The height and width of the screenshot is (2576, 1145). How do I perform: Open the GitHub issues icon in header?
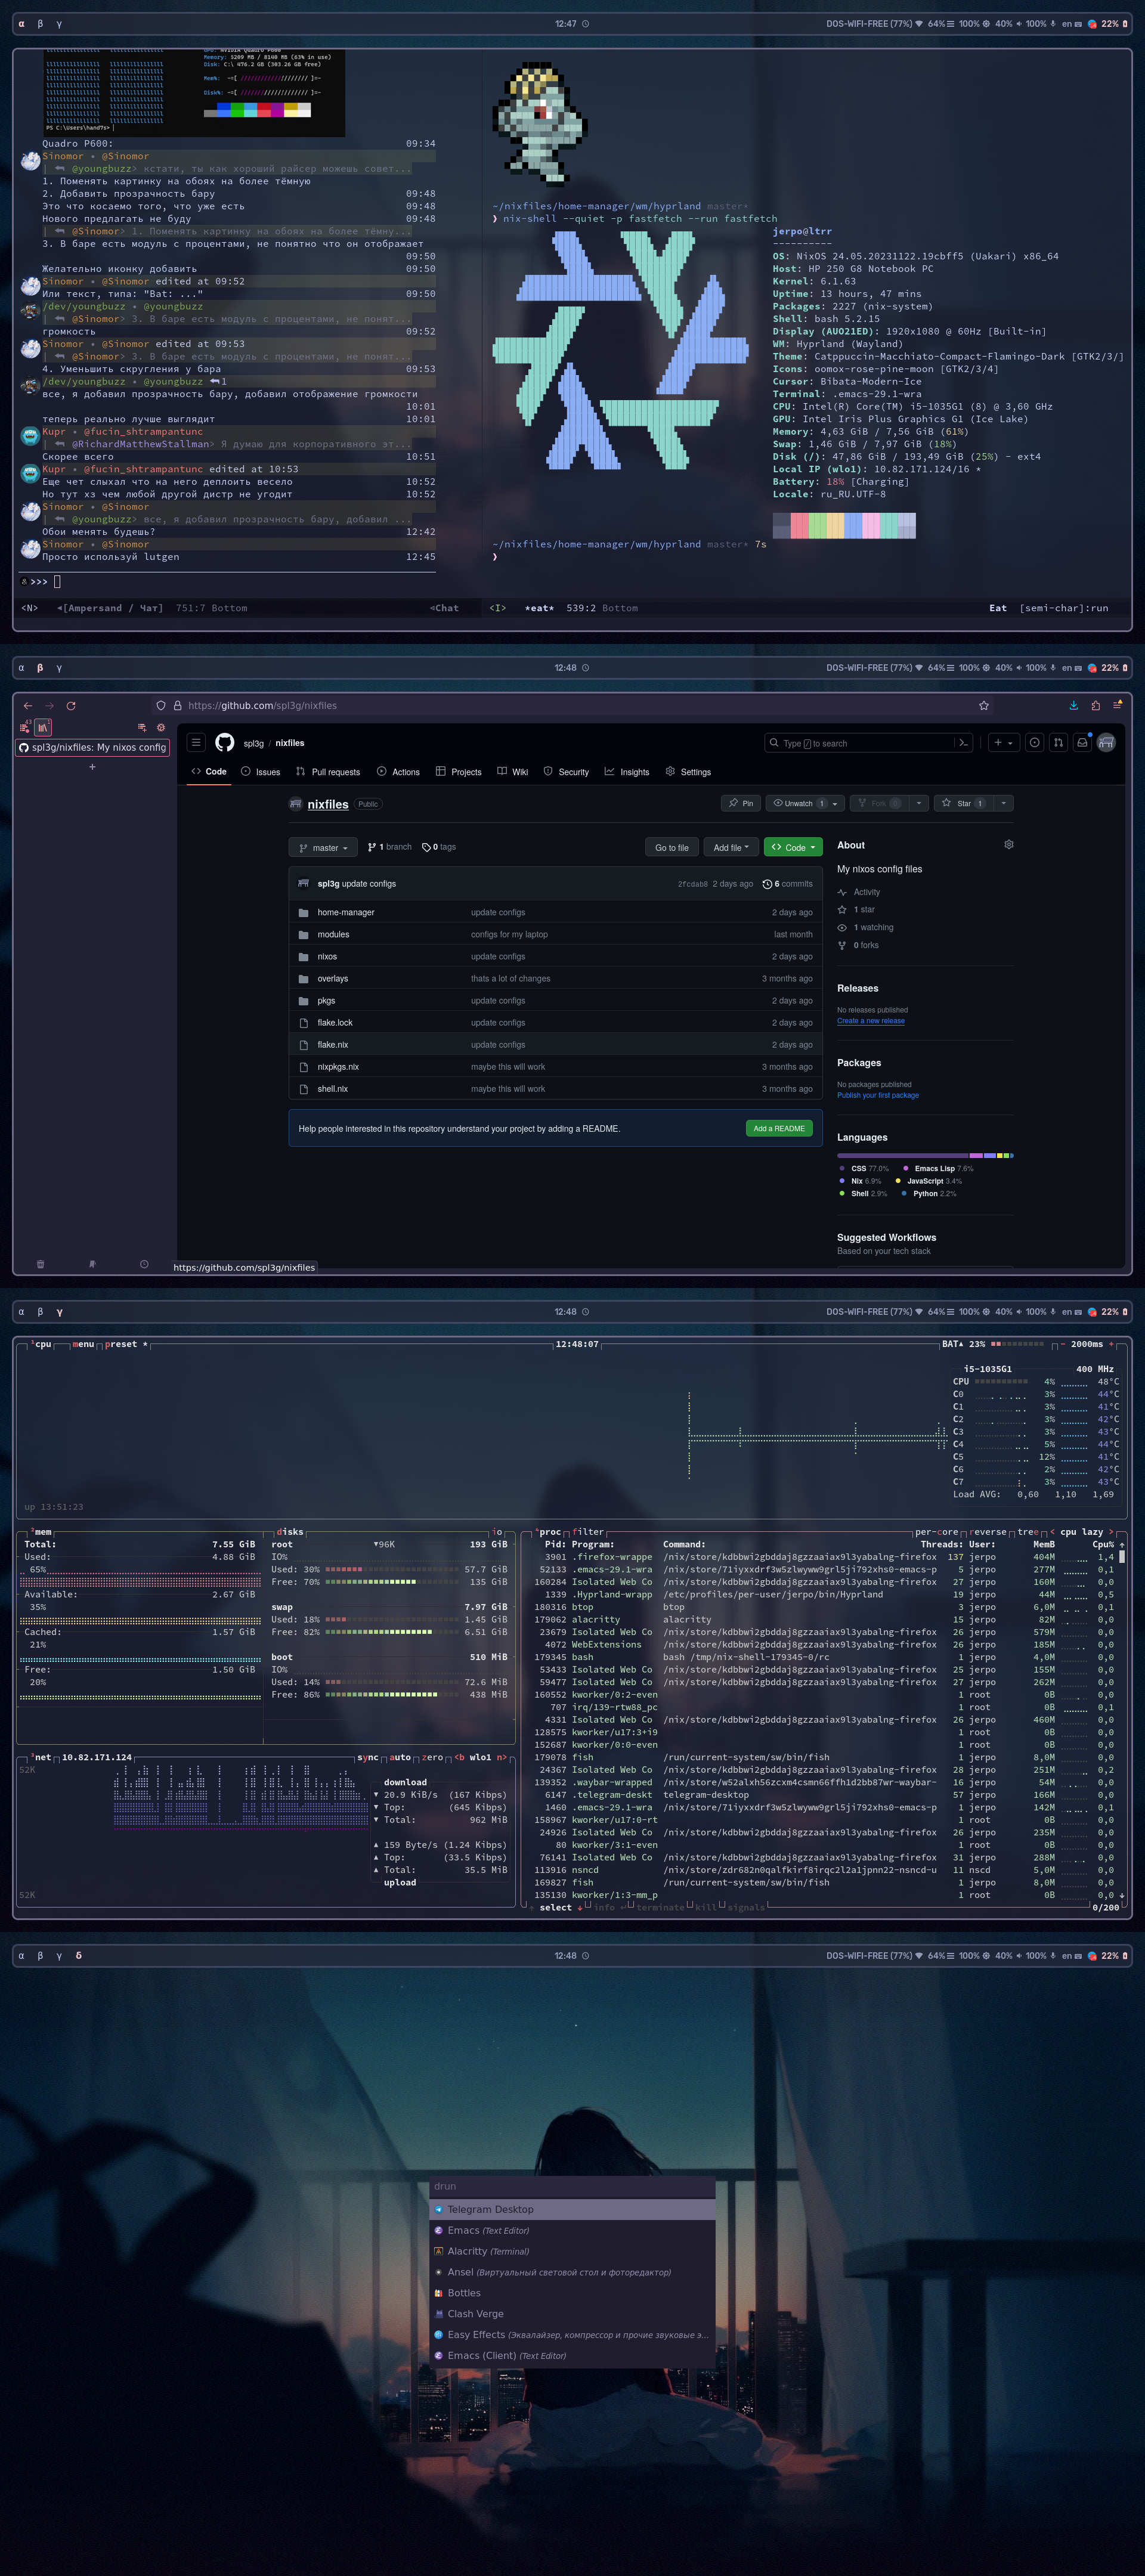point(1035,743)
